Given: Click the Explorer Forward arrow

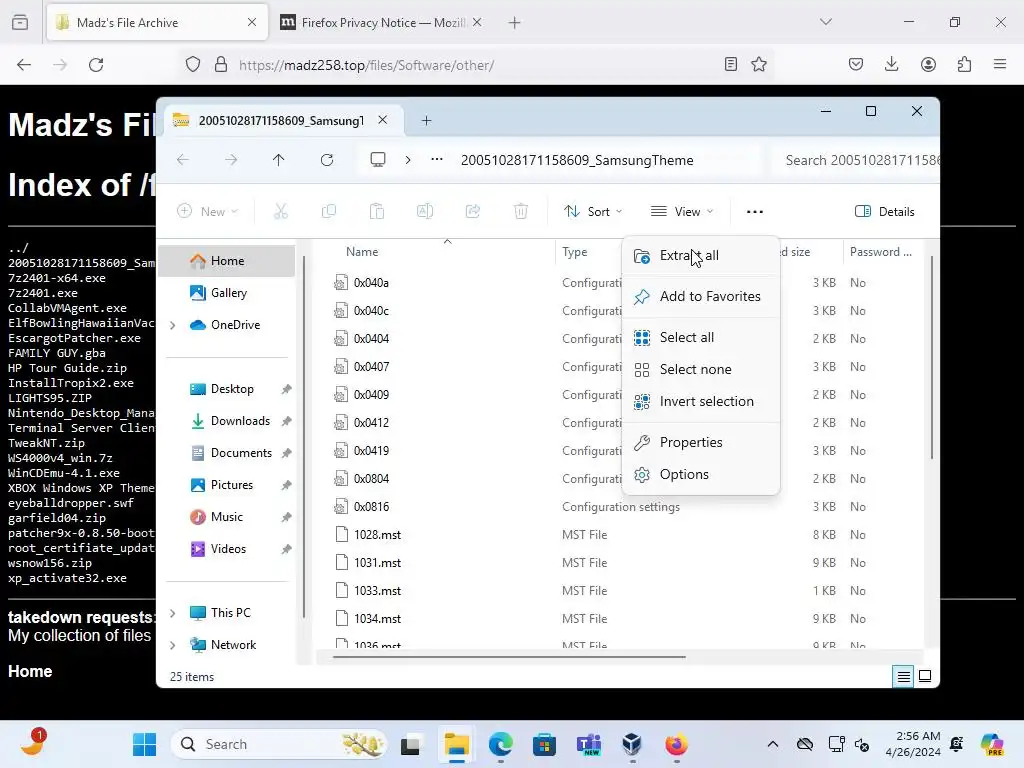Looking at the screenshot, I should (x=231, y=160).
